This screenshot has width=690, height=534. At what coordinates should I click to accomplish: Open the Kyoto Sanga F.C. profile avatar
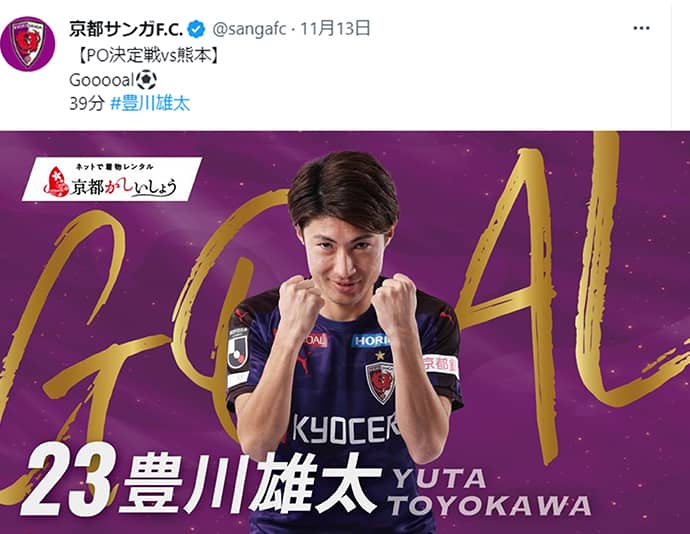pos(28,44)
